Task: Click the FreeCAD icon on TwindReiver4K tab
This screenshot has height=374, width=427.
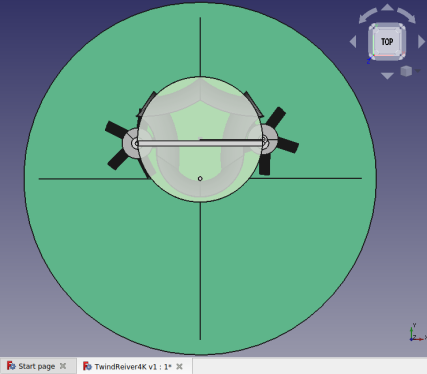Action: tap(87, 366)
